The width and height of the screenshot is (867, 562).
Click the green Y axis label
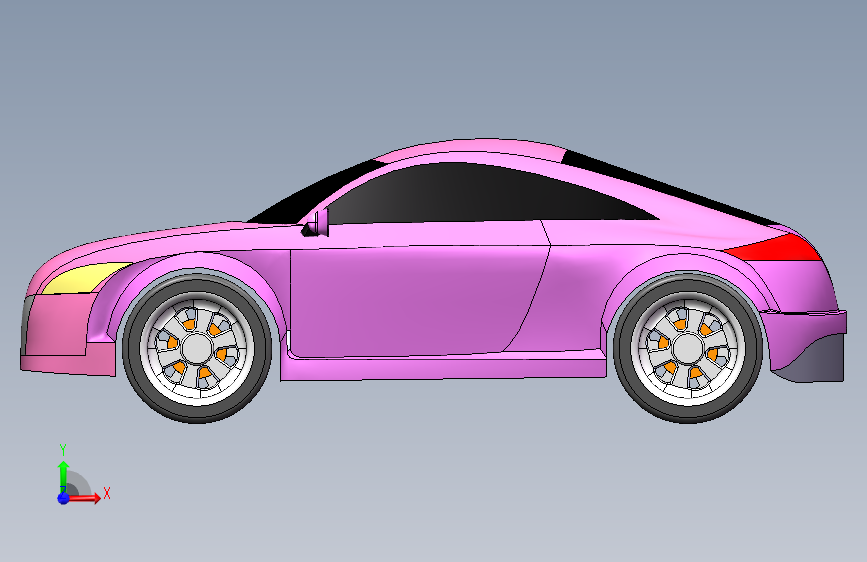click(x=63, y=450)
